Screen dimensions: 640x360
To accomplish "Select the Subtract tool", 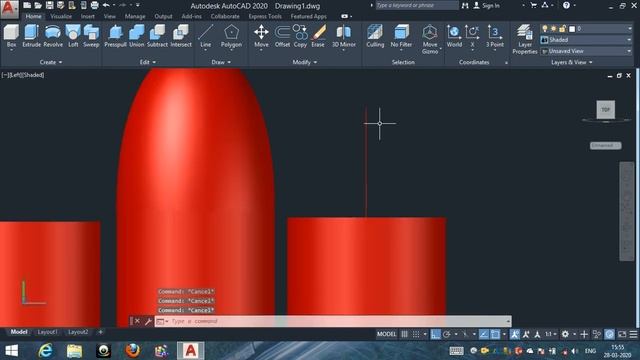I will point(157,36).
